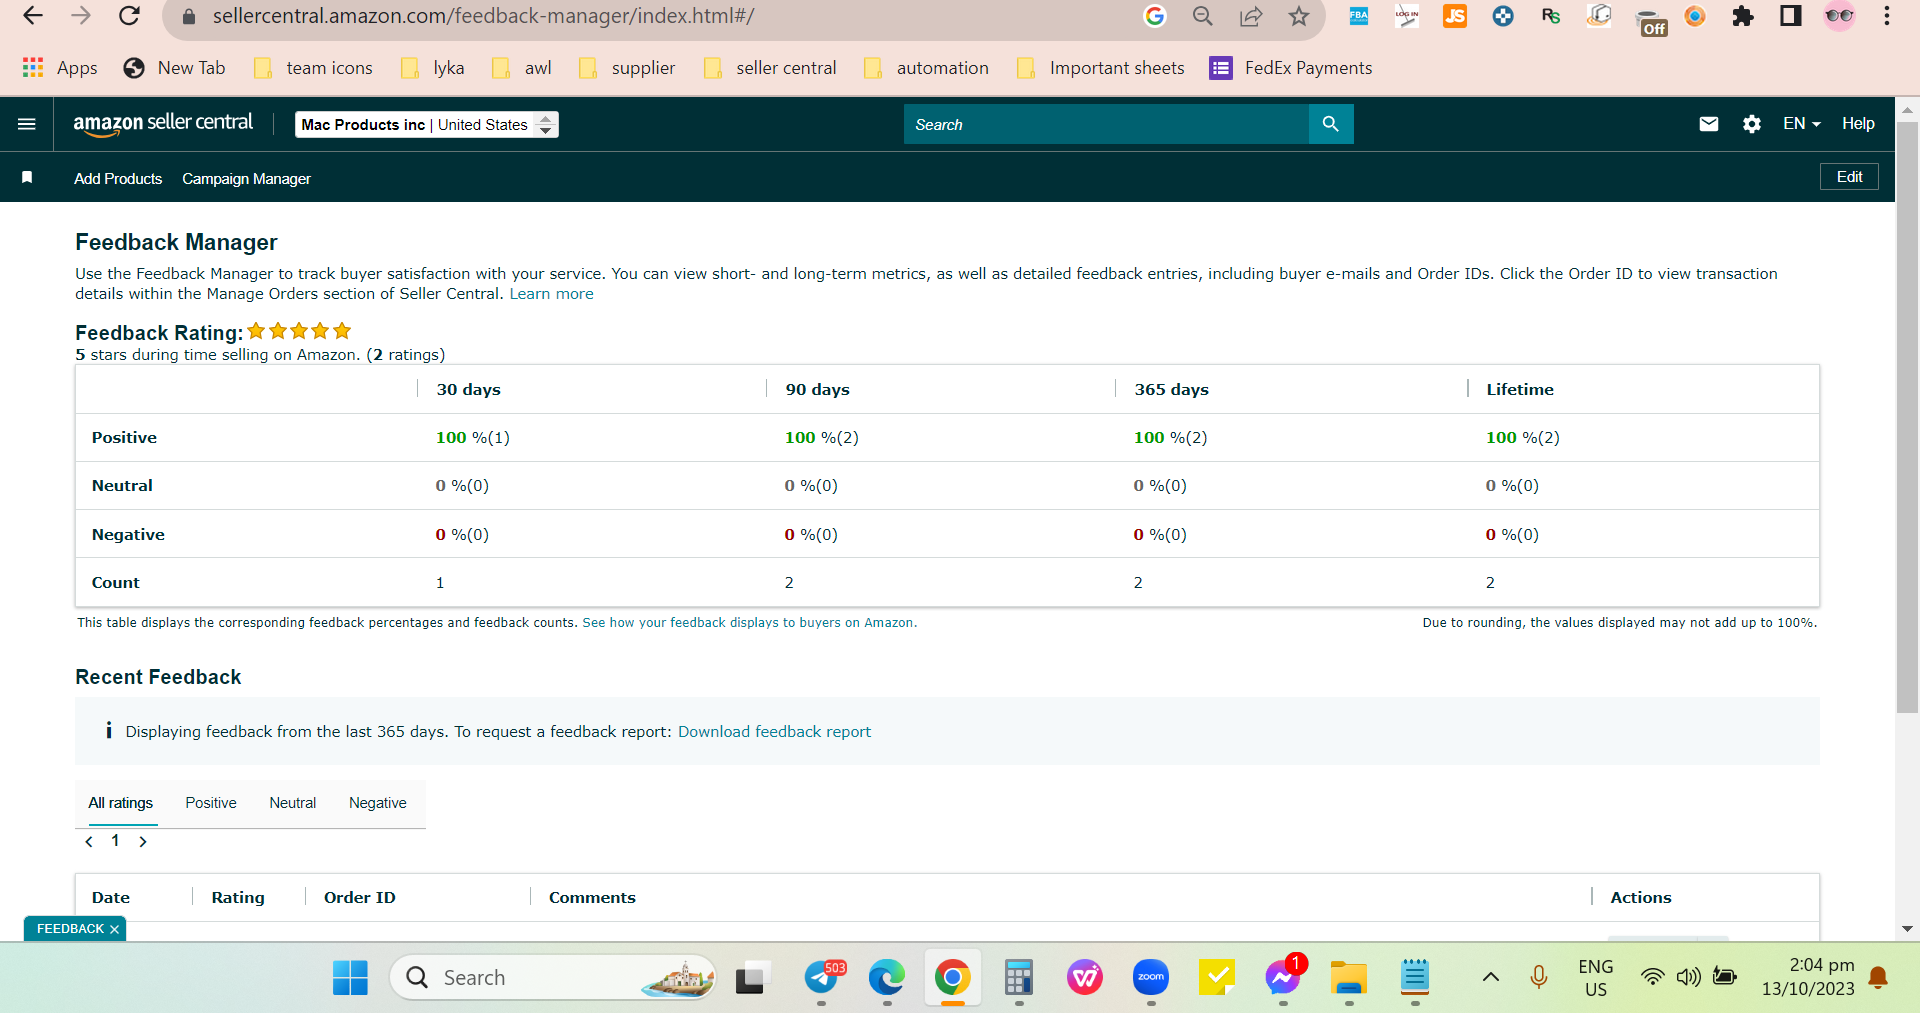Open Add Products in navigation bar
Image resolution: width=1920 pixels, height=1013 pixels.
coord(118,179)
